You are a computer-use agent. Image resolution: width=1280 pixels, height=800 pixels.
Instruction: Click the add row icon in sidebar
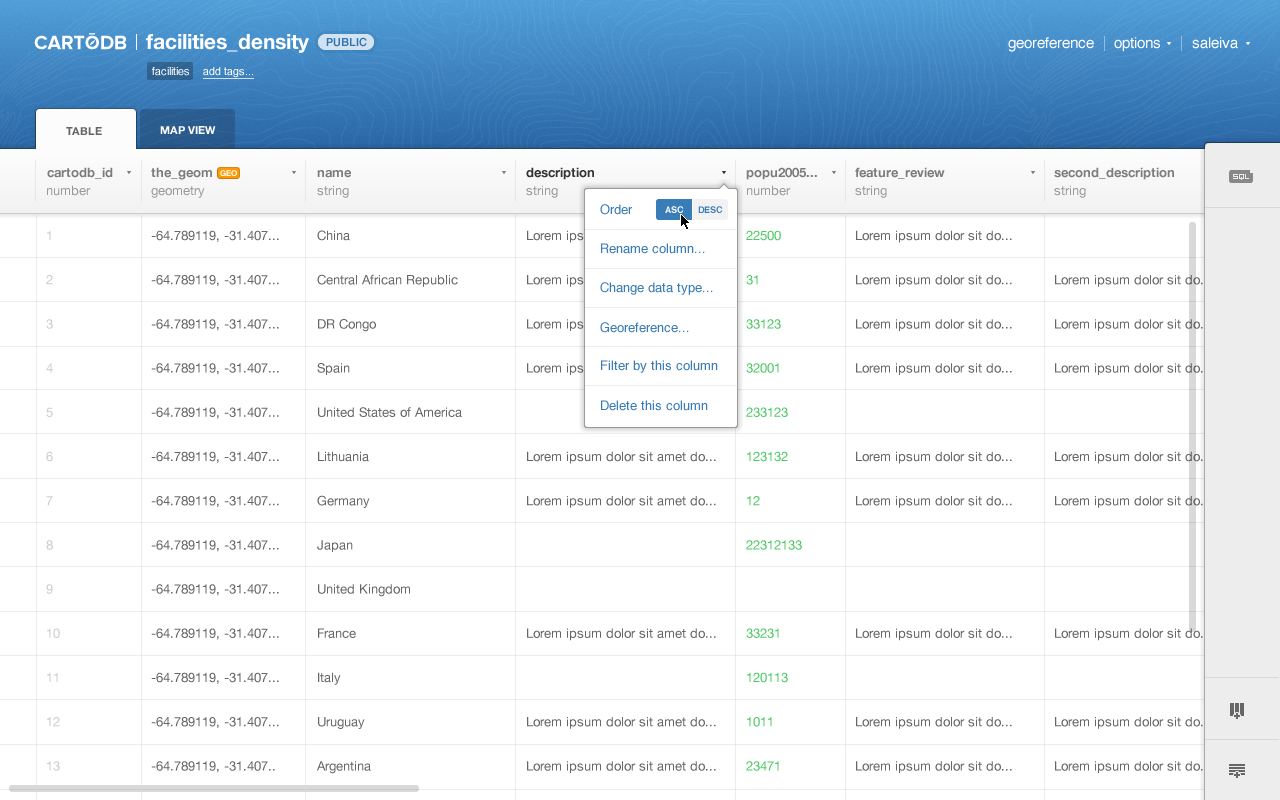click(x=1237, y=770)
